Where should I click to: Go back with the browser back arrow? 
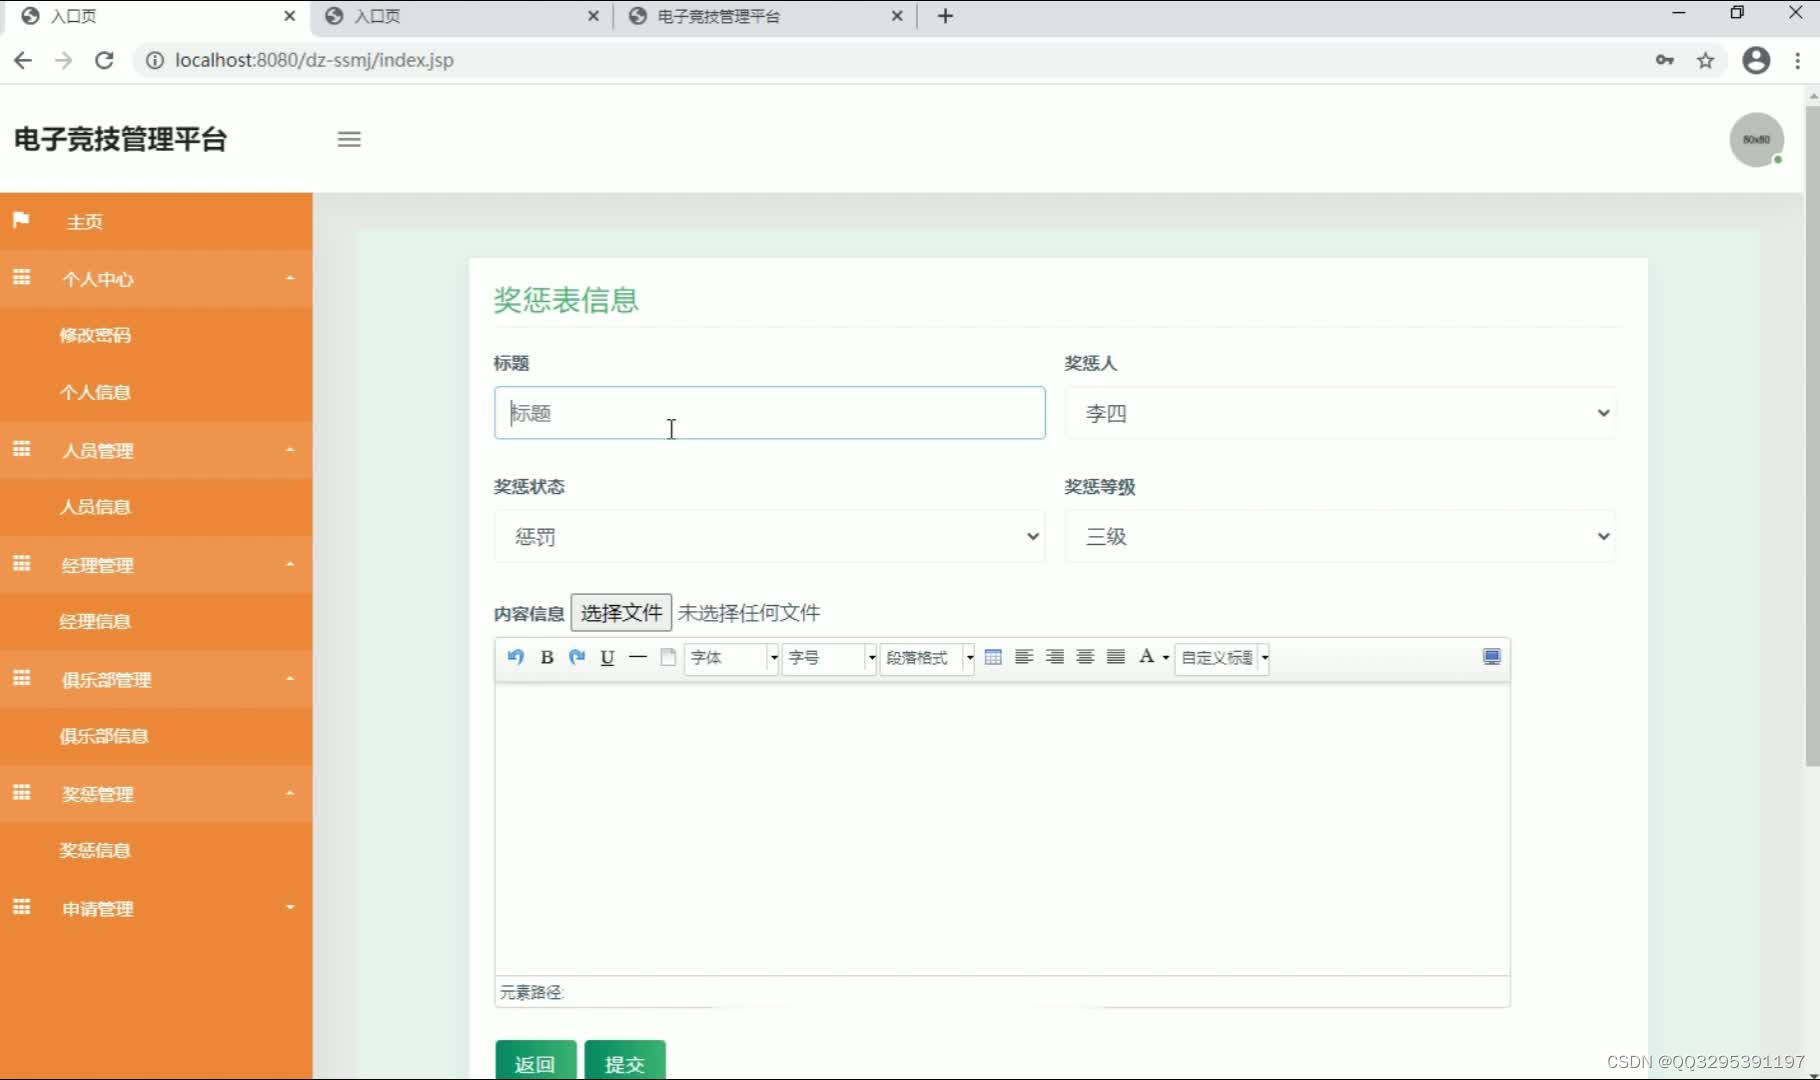(23, 60)
